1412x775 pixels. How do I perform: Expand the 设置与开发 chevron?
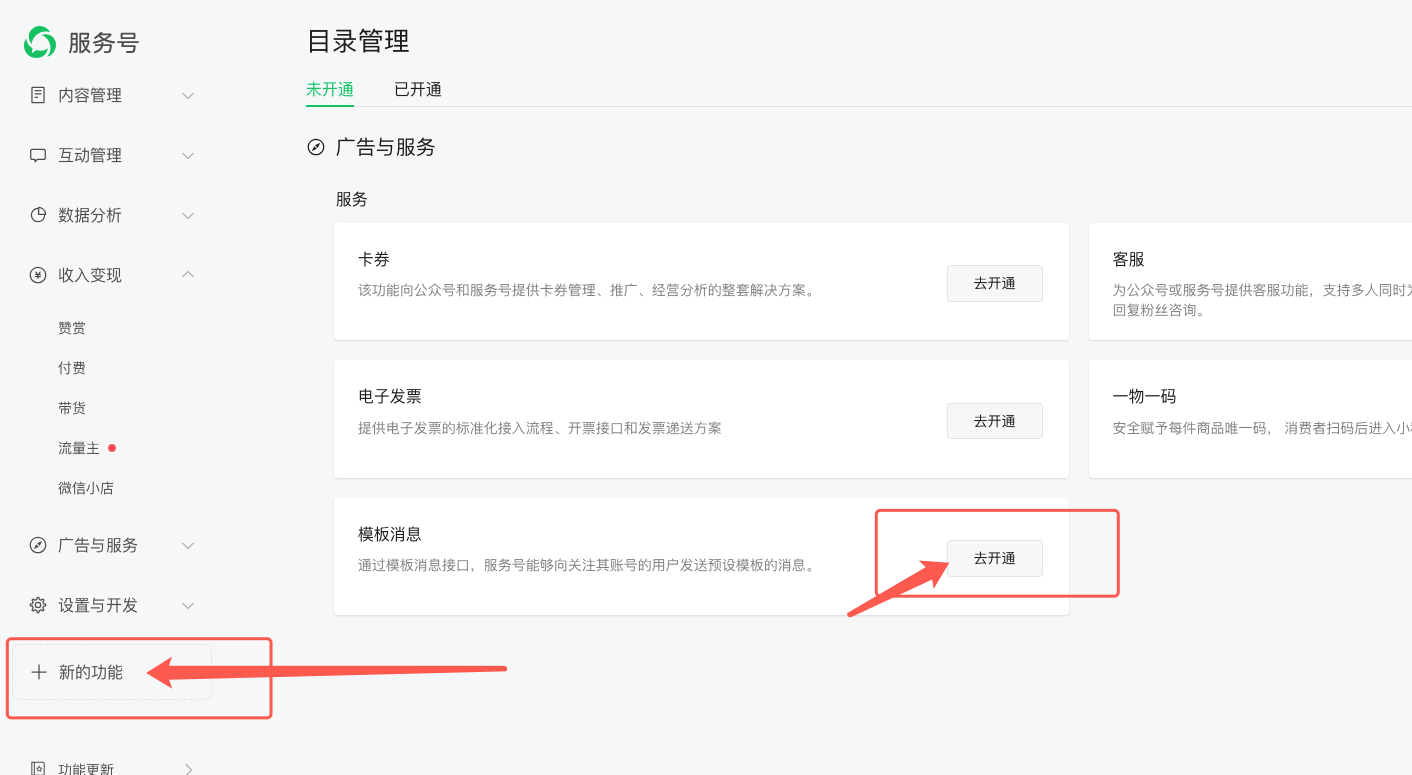tap(188, 606)
